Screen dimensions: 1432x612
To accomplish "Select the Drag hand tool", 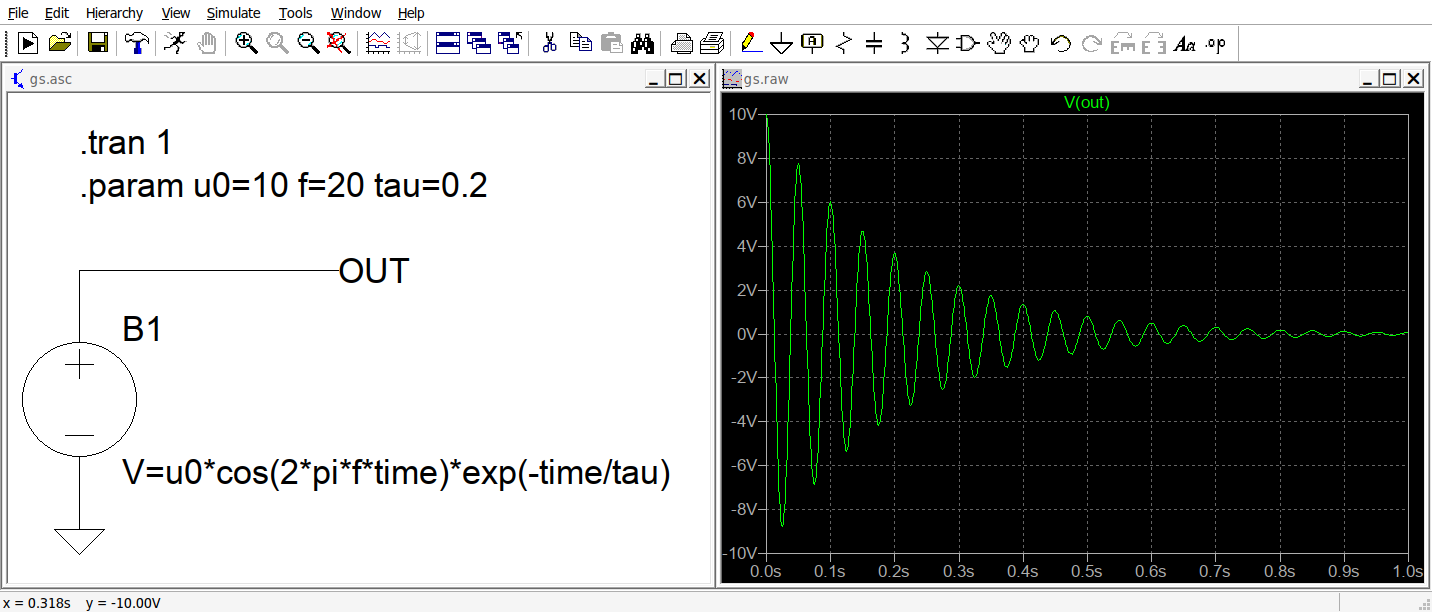I will (x=1030, y=42).
